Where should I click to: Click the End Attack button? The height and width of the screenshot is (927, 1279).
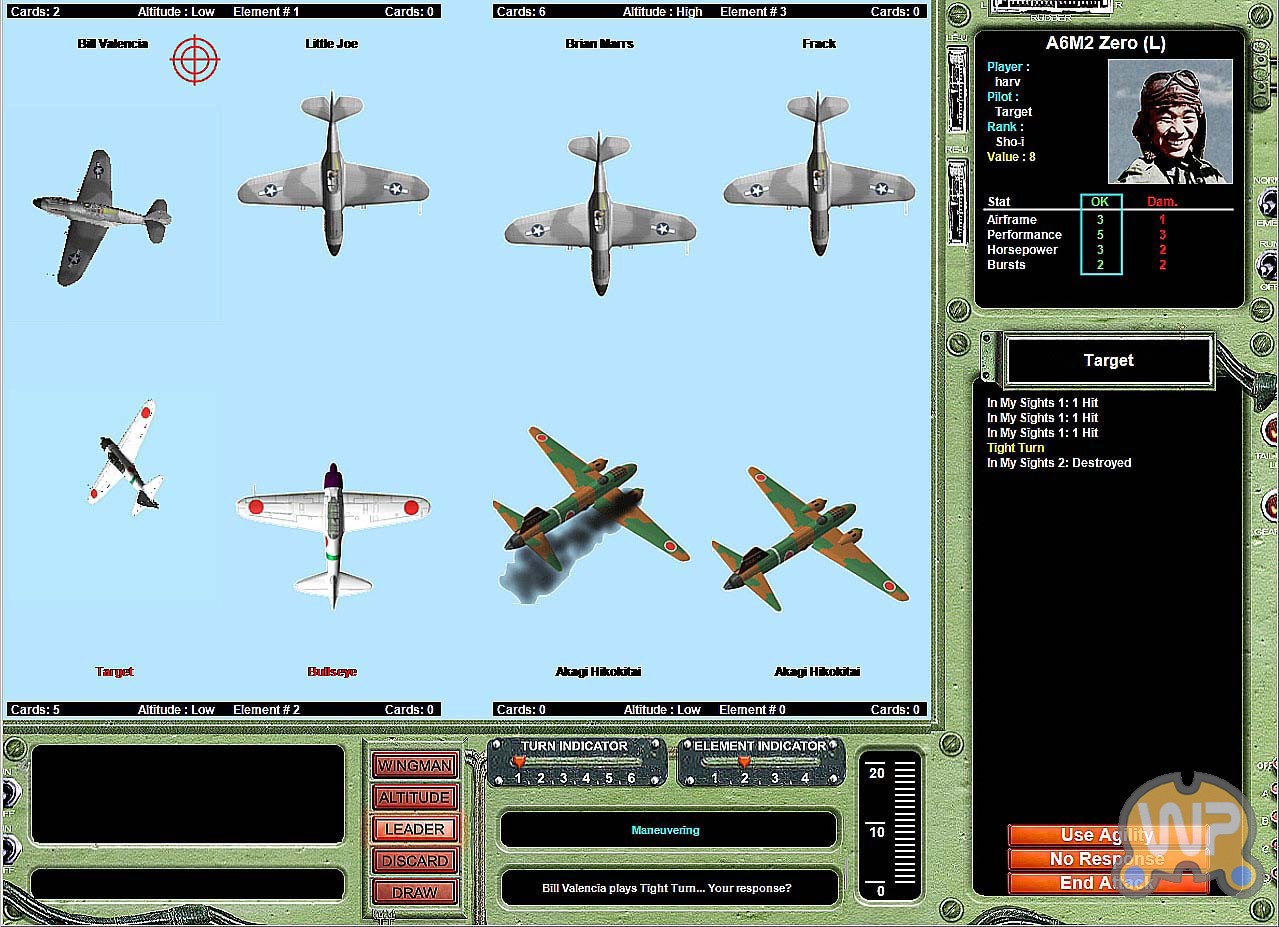click(1107, 883)
